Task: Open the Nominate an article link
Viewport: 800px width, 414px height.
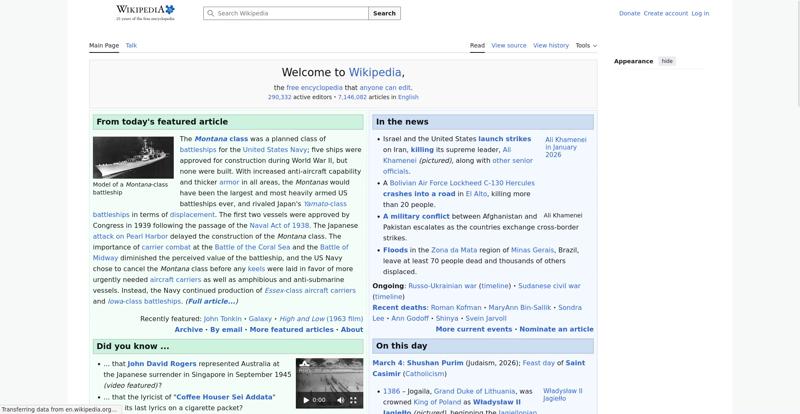Action: (x=556, y=329)
